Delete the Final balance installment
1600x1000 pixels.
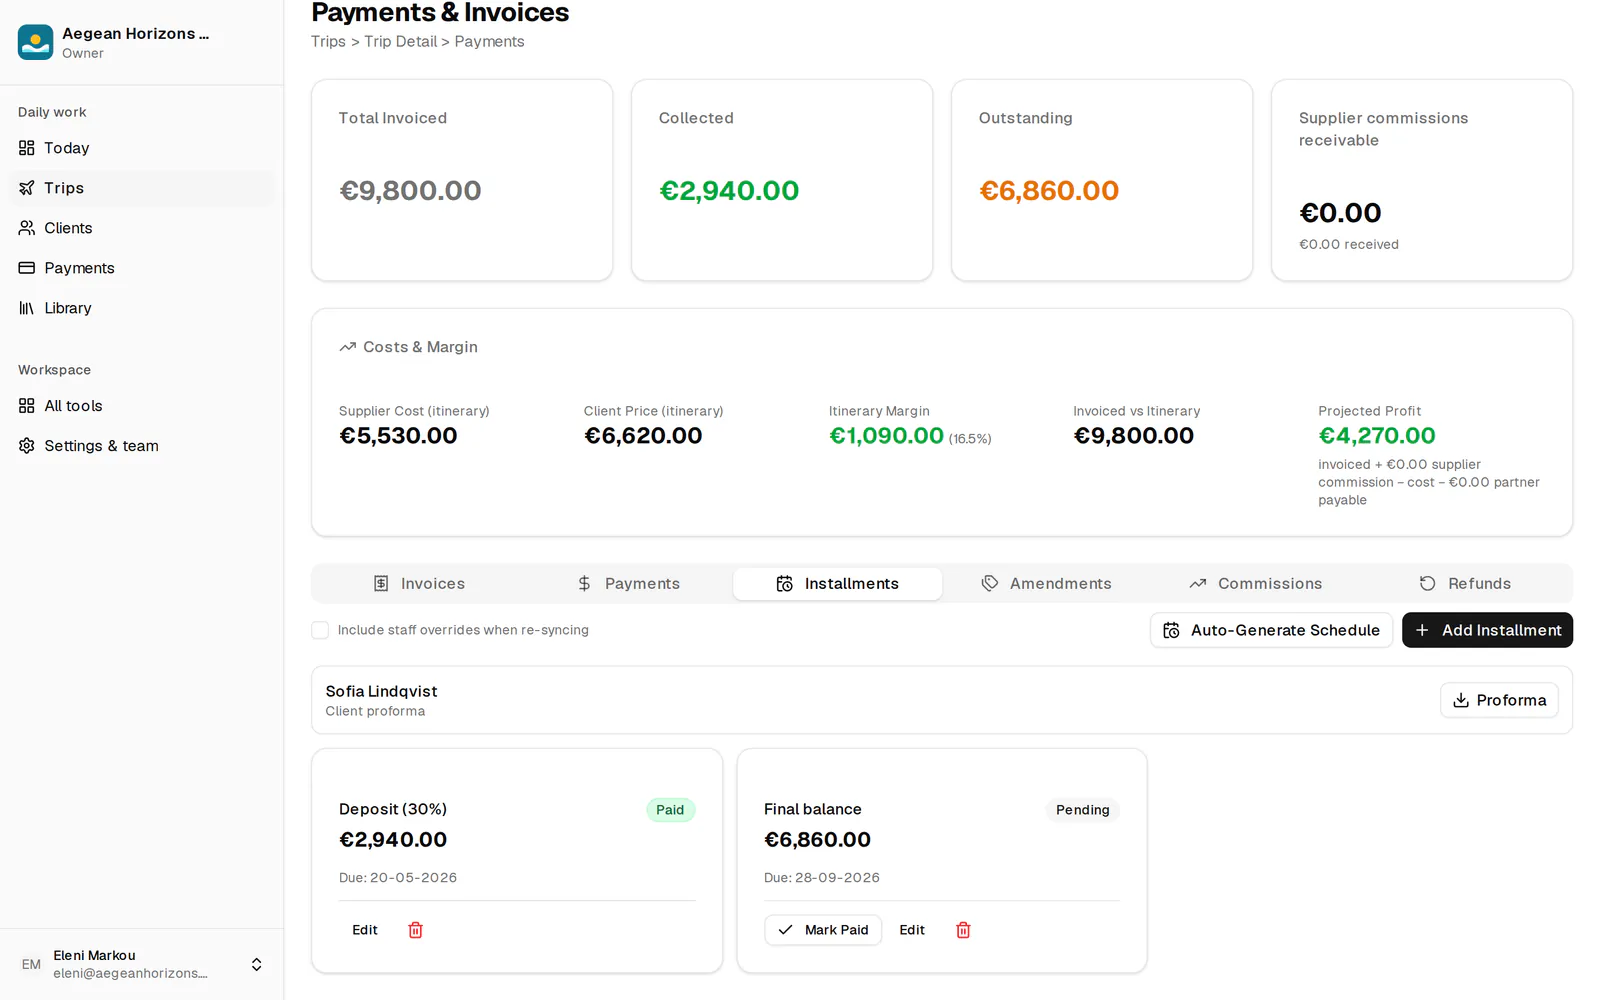(x=963, y=930)
